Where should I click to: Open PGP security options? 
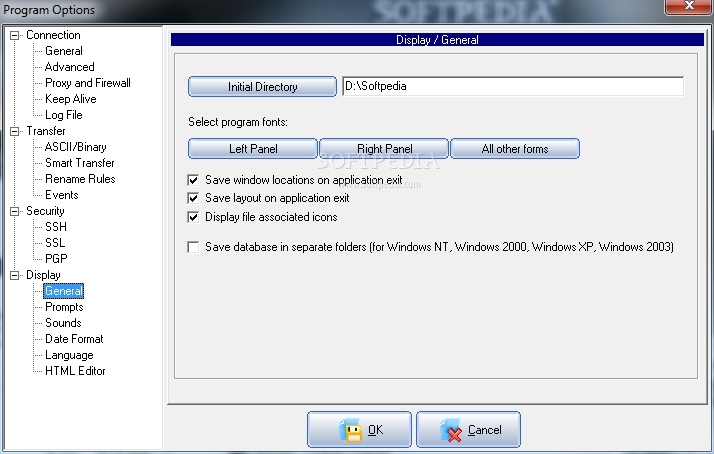pos(56,259)
